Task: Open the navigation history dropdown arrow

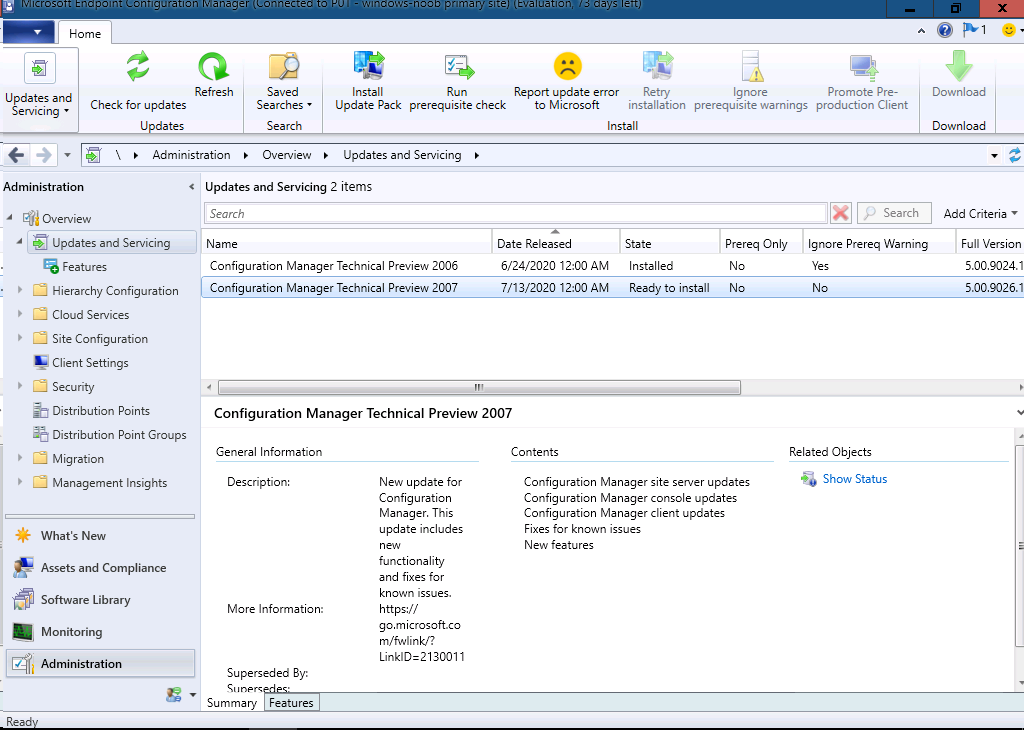Action: [x=67, y=155]
